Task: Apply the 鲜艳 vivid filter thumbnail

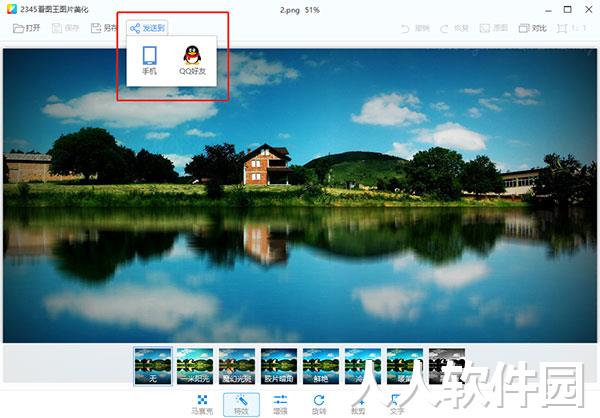Action: coord(321,366)
